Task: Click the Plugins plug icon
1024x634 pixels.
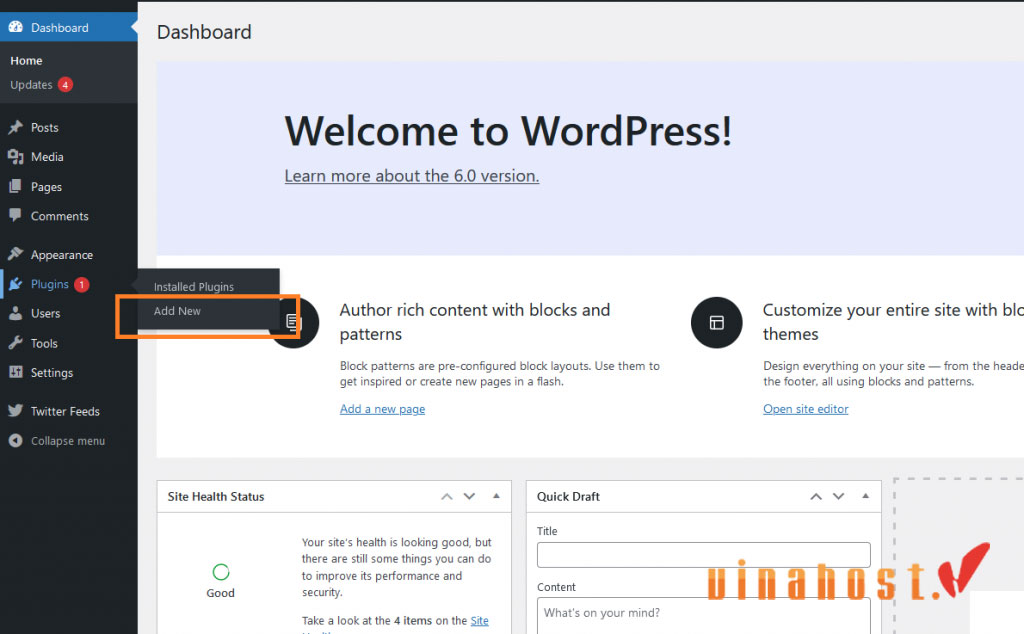Action: click(16, 284)
